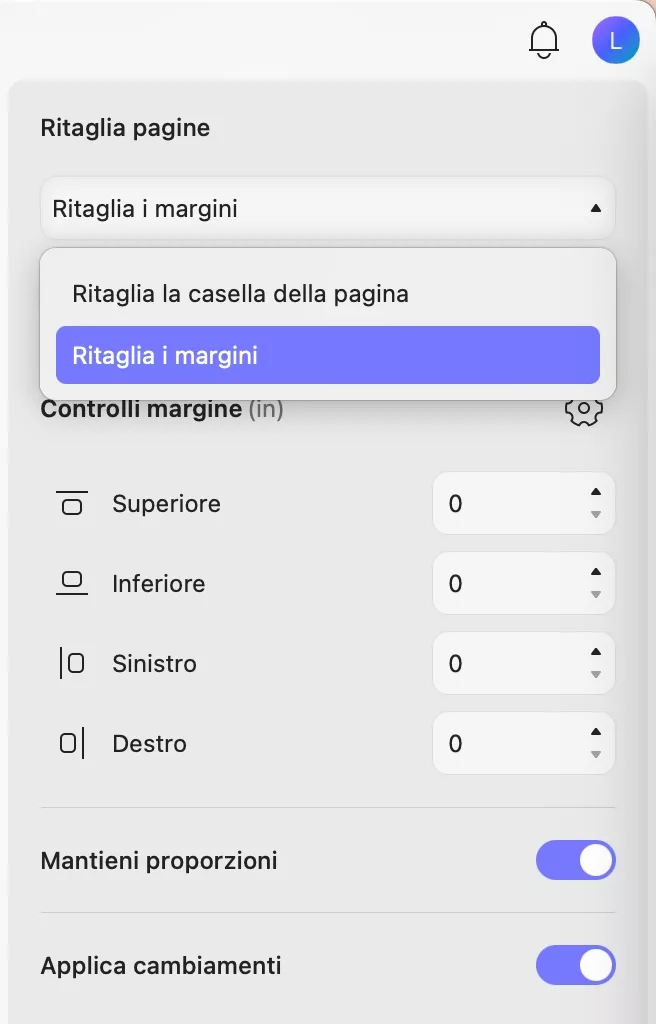The image size is (656, 1024).
Task: Click the Destro margin icon
Action: (x=71, y=743)
